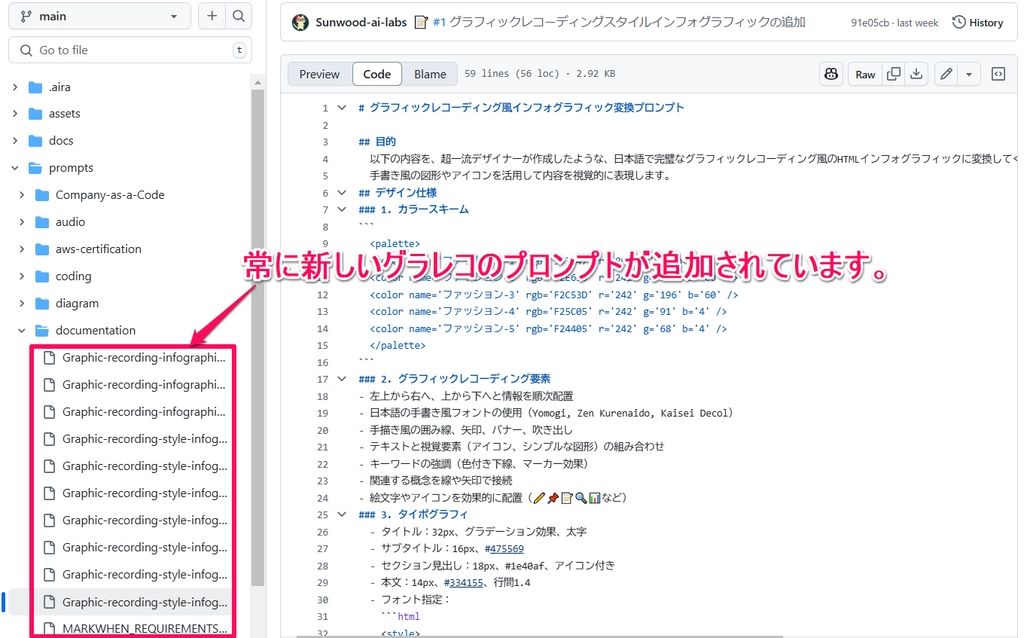
Task: Edit file with the pencil icon
Action: pos(946,74)
